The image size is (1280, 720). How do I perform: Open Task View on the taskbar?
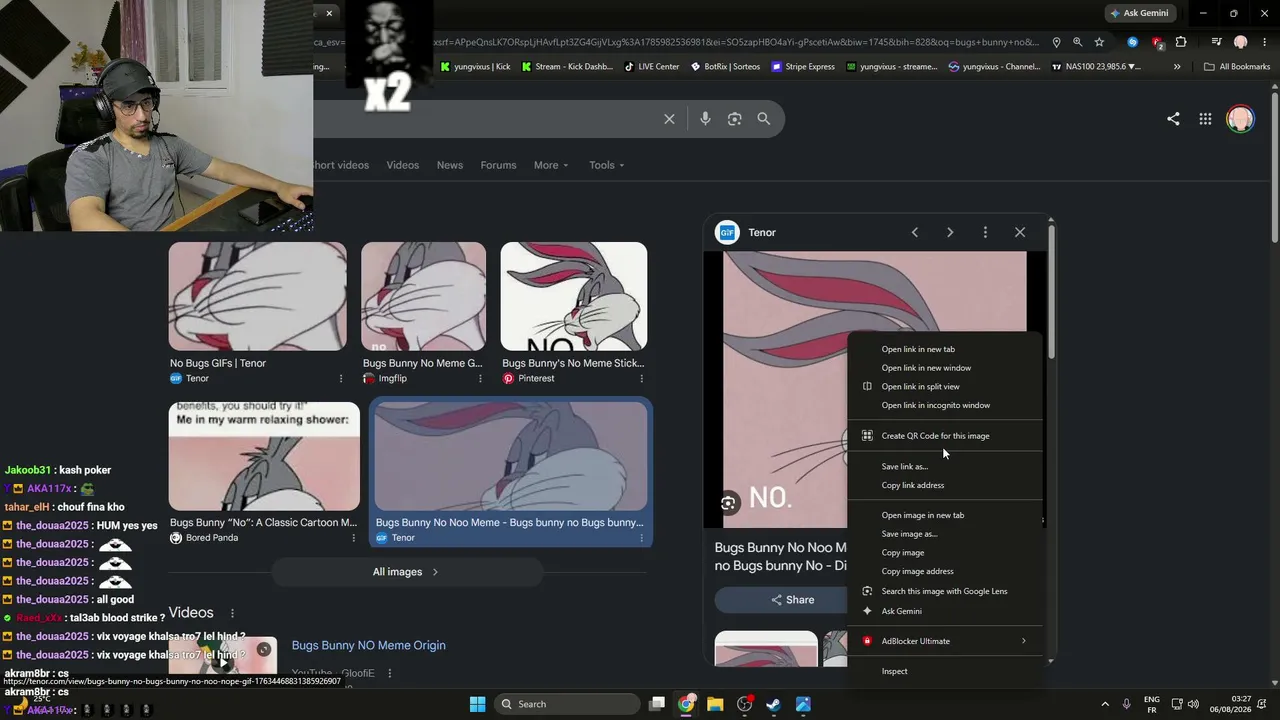657,704
